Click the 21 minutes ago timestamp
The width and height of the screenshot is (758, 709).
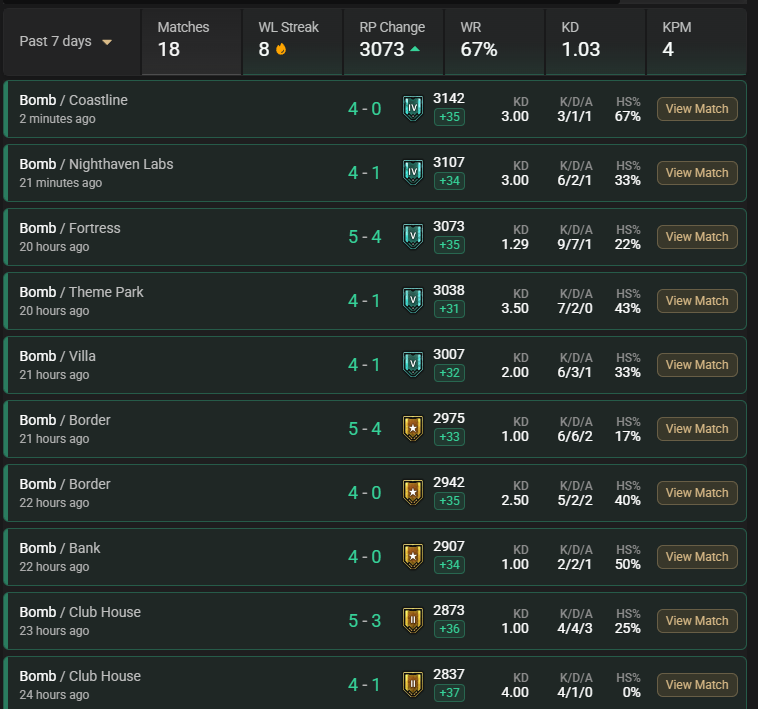pos(60,183)
